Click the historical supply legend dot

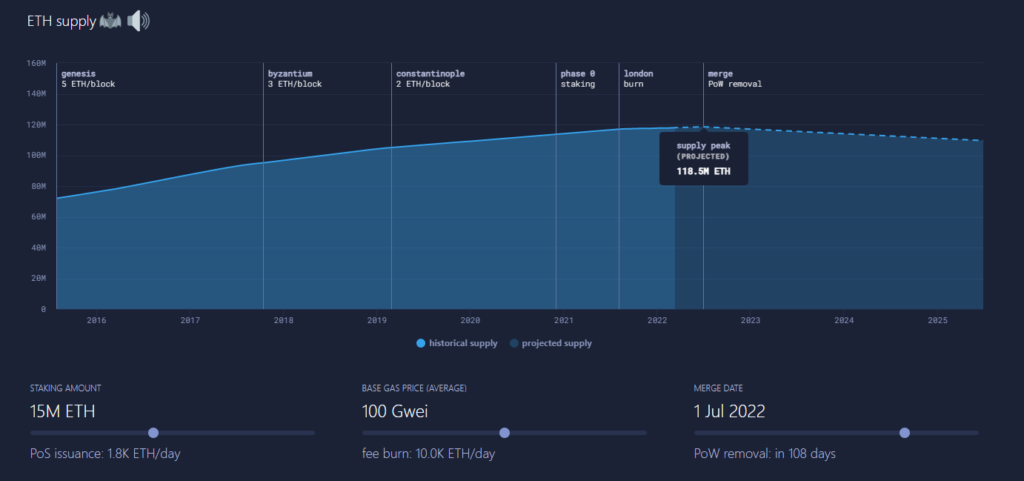pos(421,343)
